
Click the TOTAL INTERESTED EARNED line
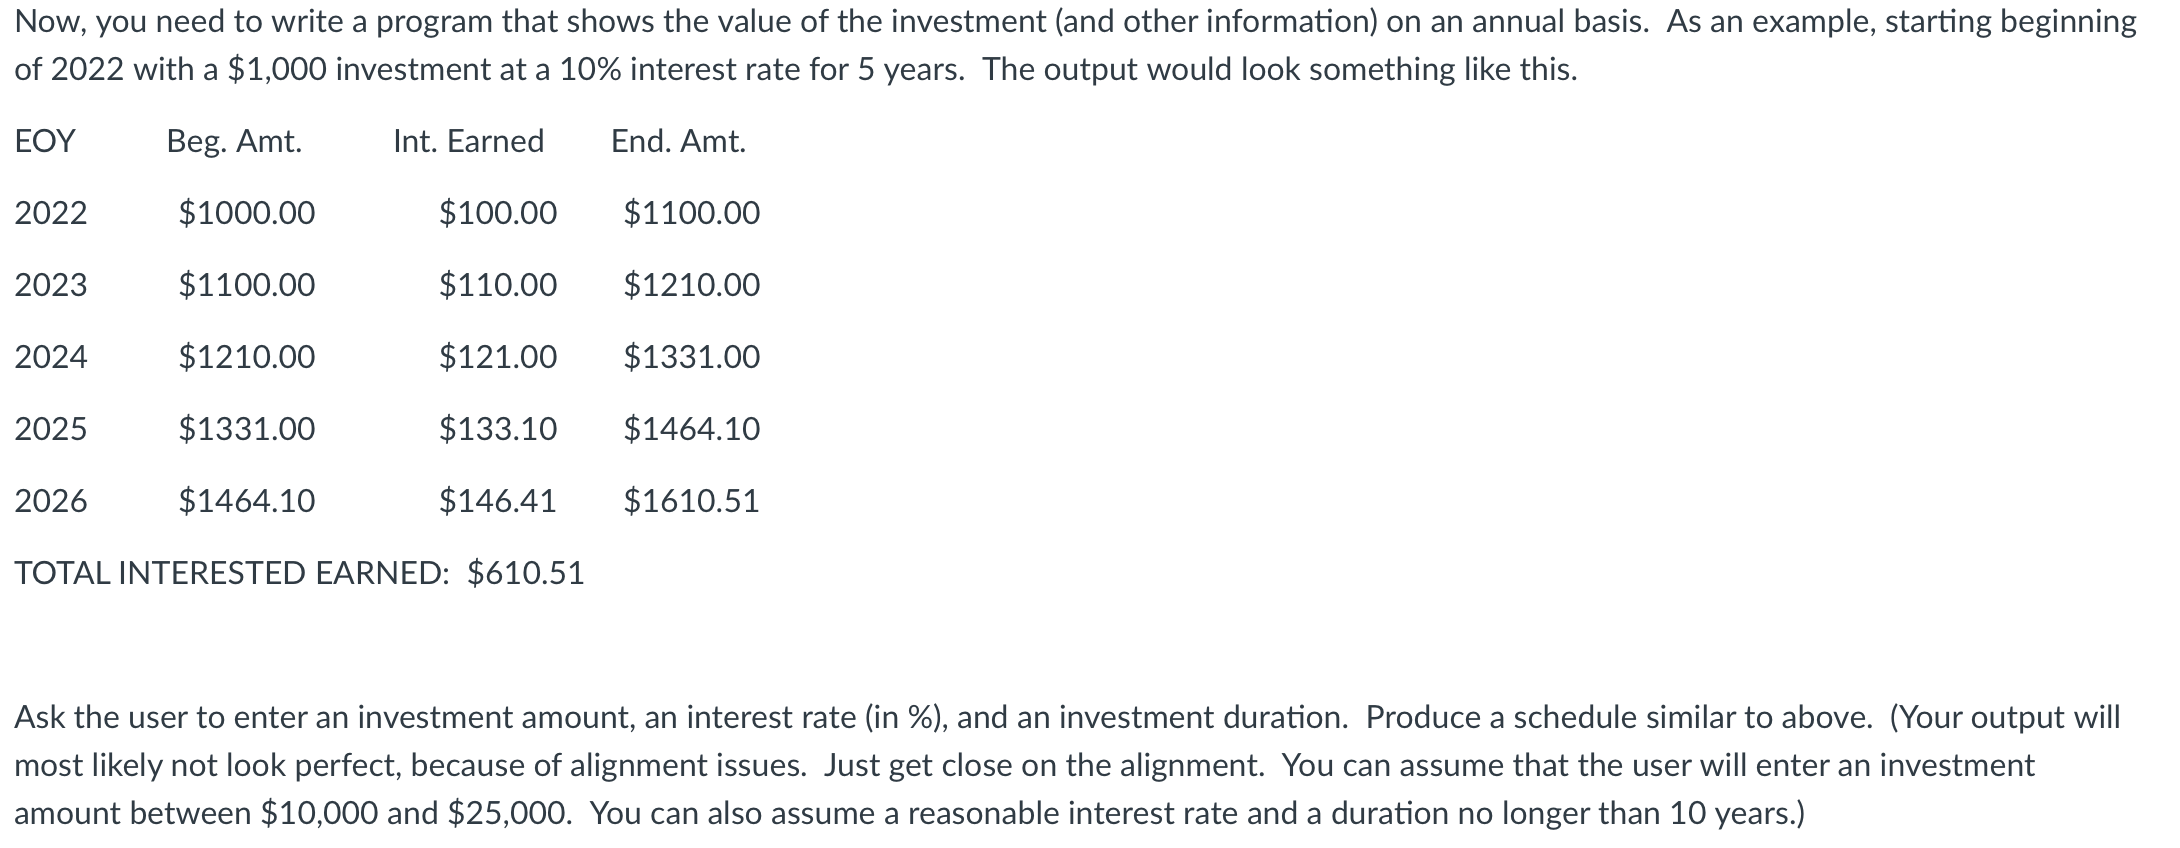point(299,573)
